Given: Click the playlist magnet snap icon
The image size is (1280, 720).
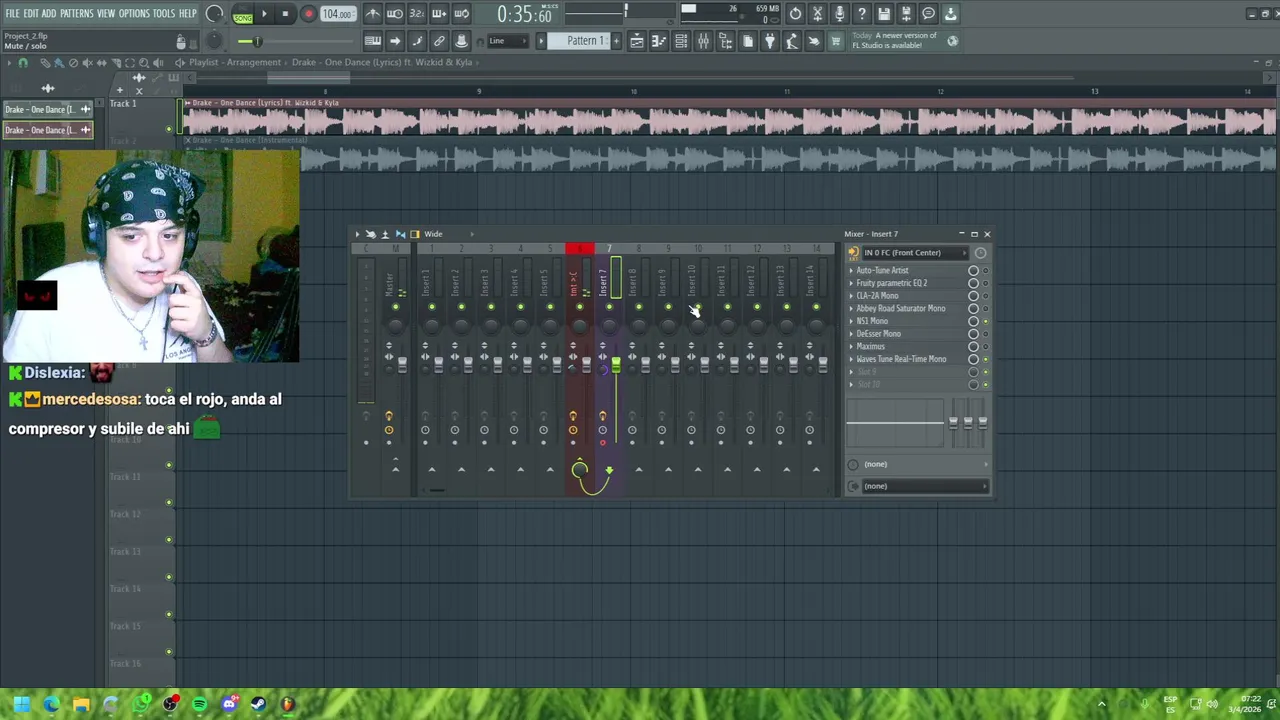Looking at the screenshot, I should (x=23, y=63).
